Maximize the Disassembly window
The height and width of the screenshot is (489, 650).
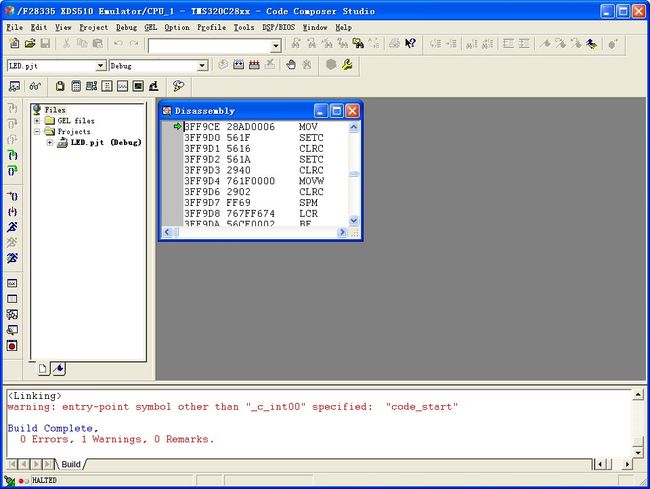pyautogui.click(x=337, y=111)
